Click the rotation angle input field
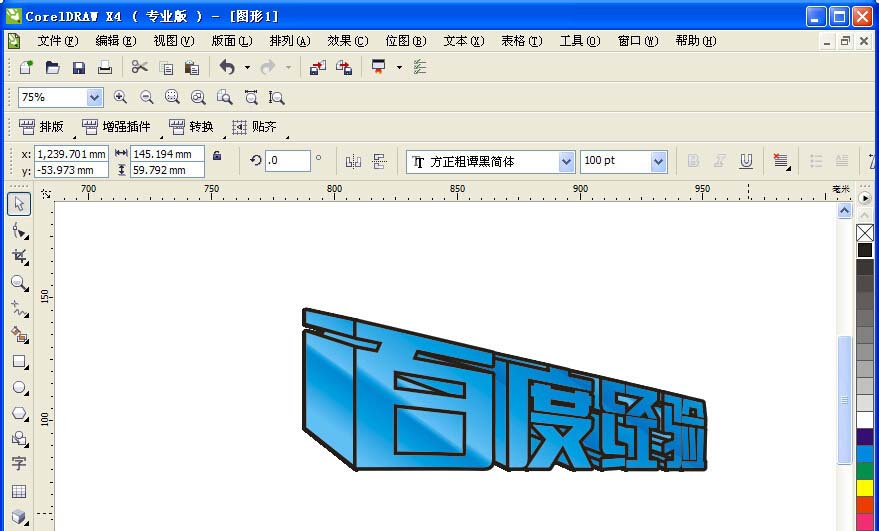 288,161
